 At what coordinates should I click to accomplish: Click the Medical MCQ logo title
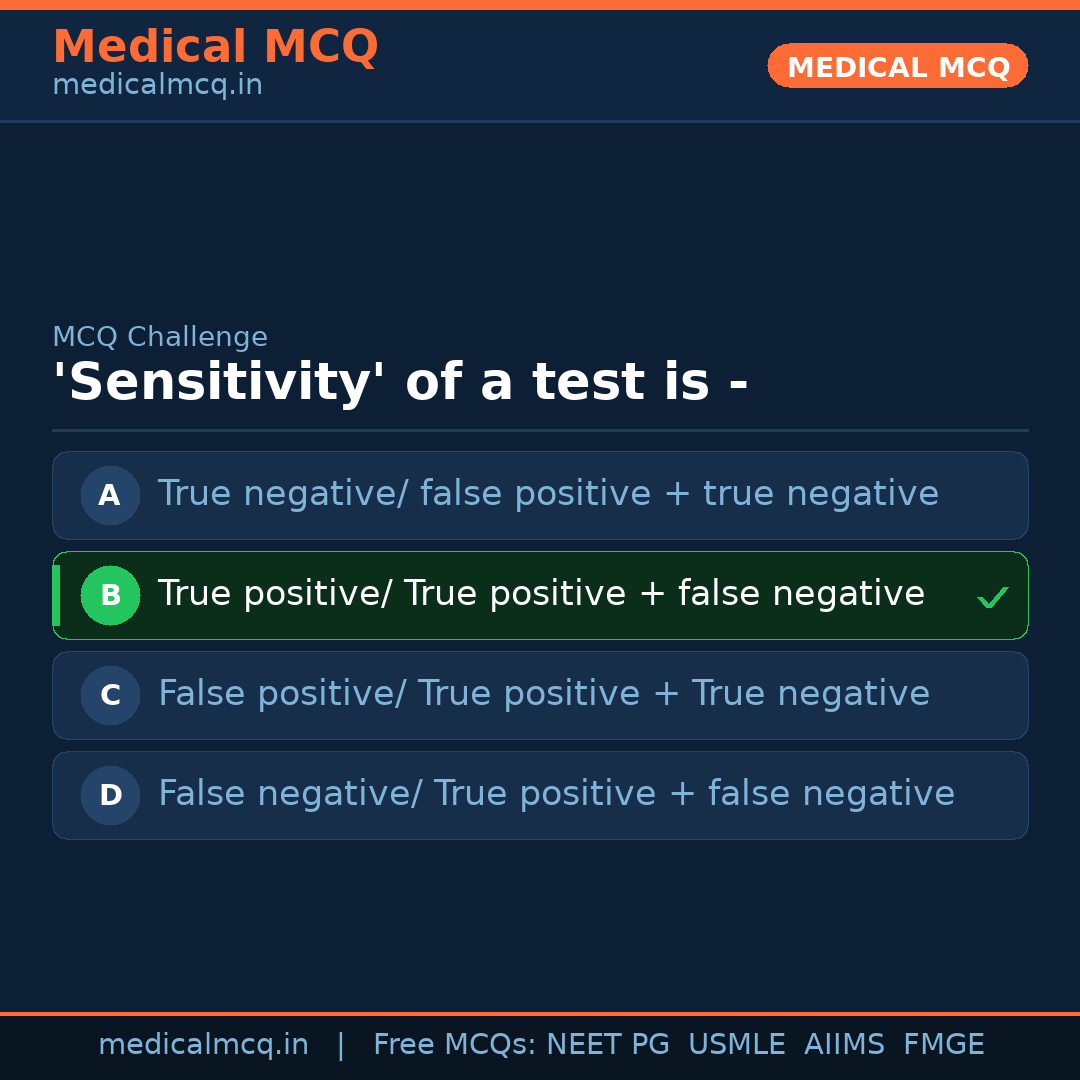click(215, 47)
